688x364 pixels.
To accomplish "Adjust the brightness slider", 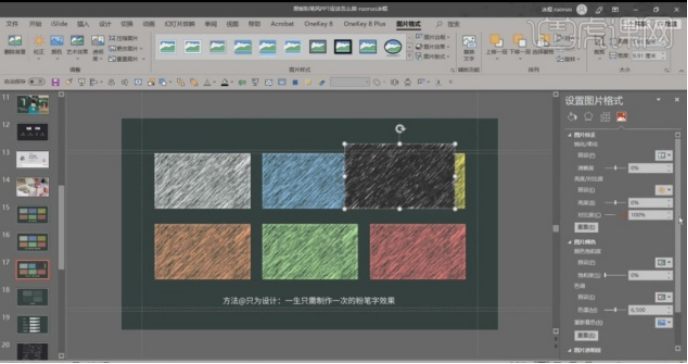I will (x=615, y=203).
